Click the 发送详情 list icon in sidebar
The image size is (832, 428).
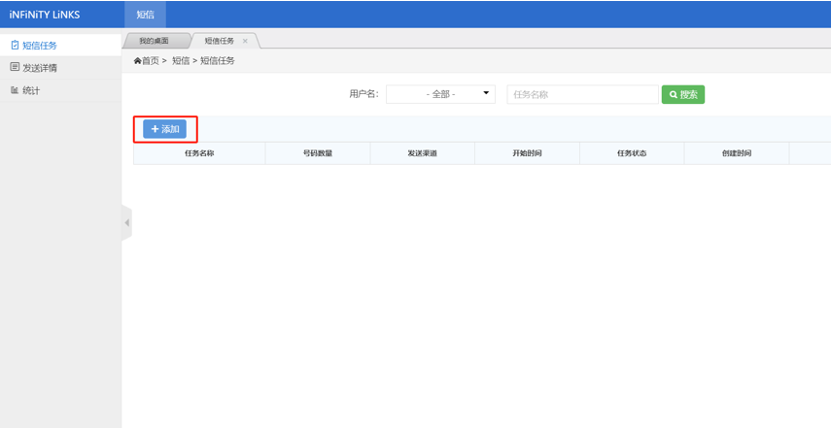click(14, 68)
